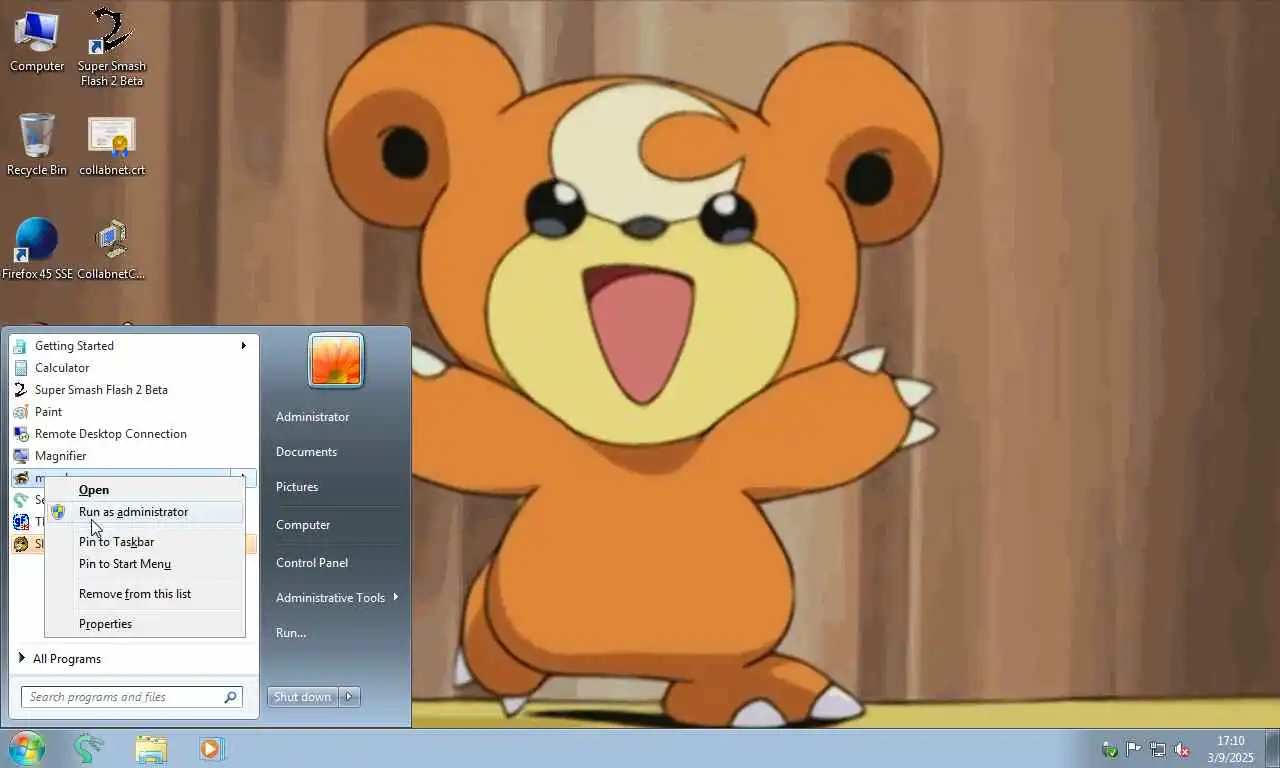The width and height of the screenshot is (1280, 768).
Task: Click the Getting Started icon in Start menu
Action: point(21,346)
